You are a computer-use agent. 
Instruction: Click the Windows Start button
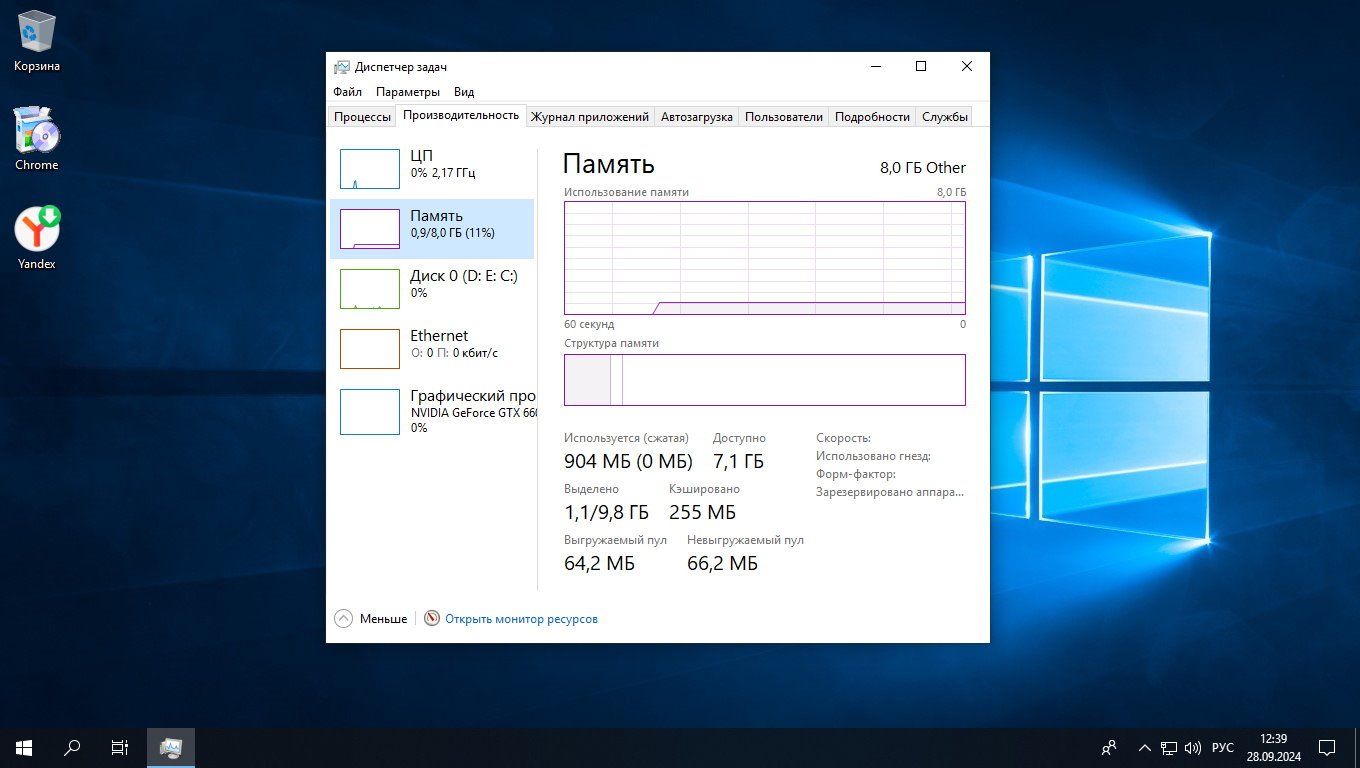point(23,747)
